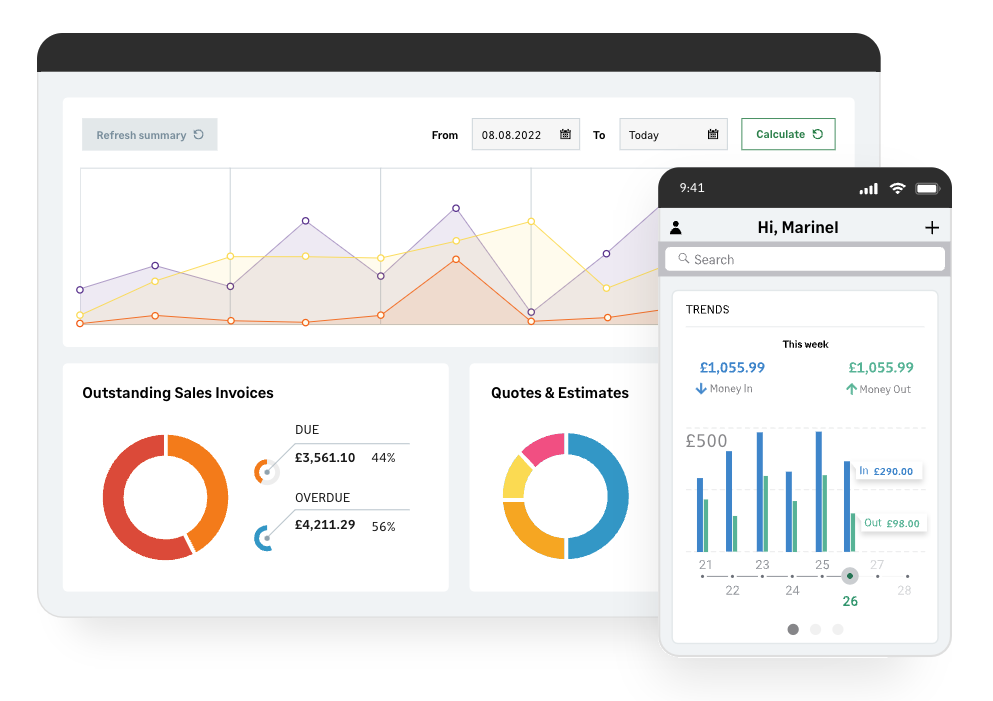
Task: Click the magnifier icon in Search box
Action: pyautogui.click(x=684, y=258)
